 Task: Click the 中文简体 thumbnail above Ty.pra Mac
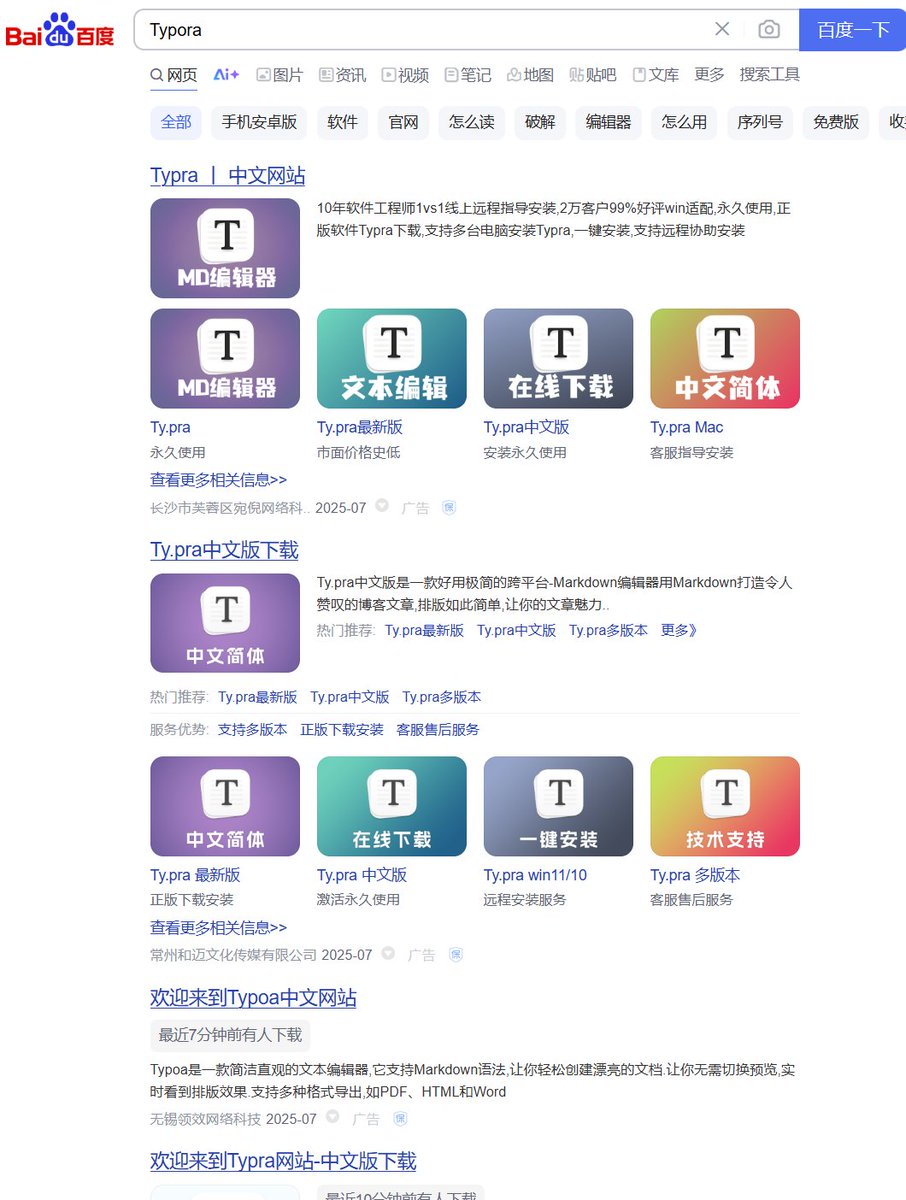725,358
